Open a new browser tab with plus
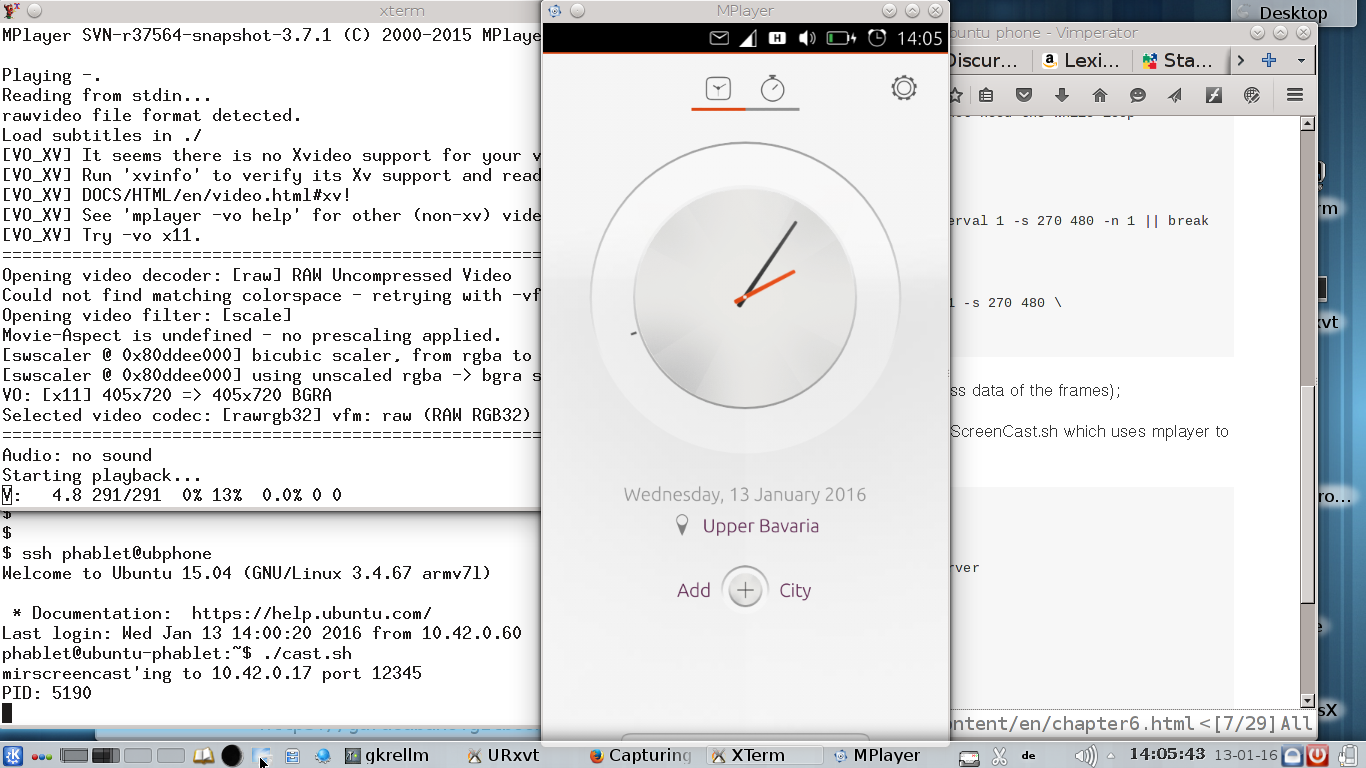Screen dimensions: 1366x768 click(1269, 60)
